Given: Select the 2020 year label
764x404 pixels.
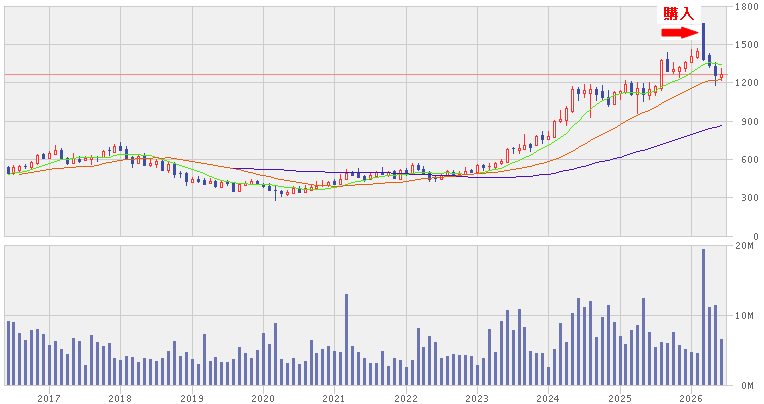Looking at the screenshot, I should coord(263,399).
